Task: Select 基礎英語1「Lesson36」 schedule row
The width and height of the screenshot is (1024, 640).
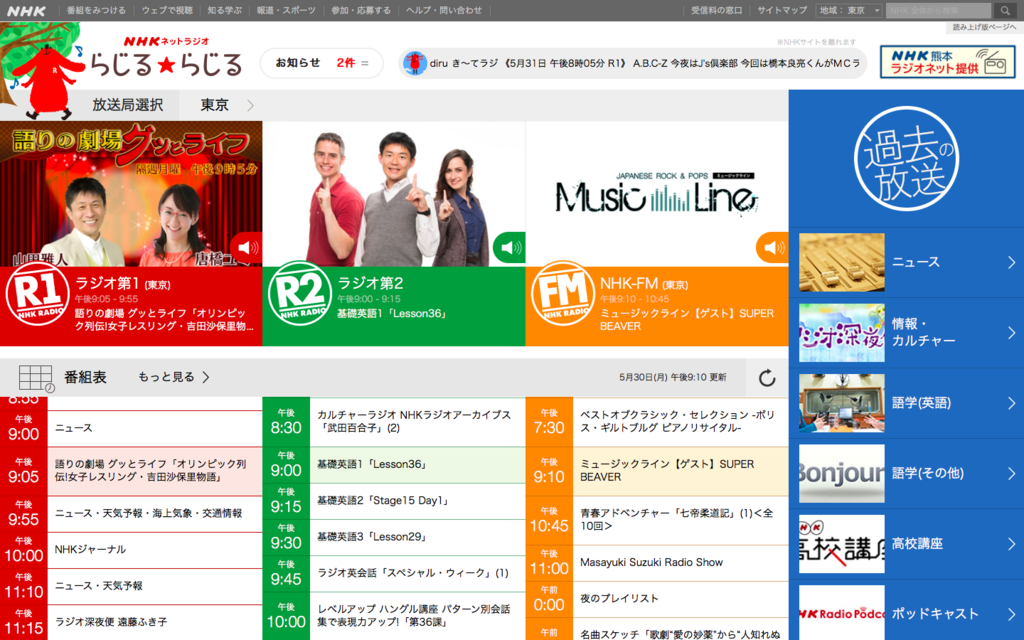Action: click(x=394, y=465)
